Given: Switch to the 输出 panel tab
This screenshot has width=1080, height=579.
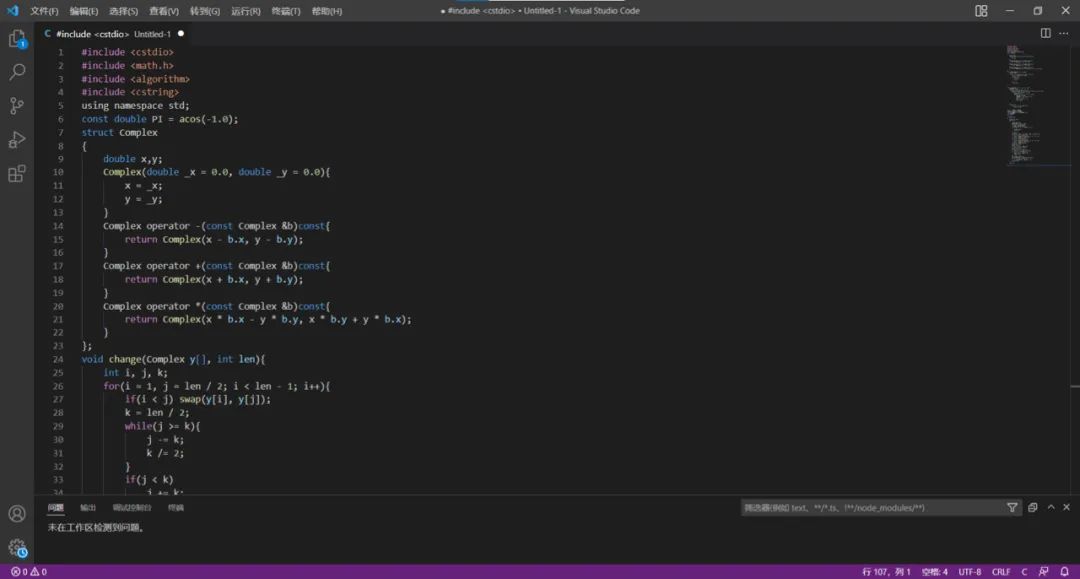Looking at the screenshot, I should [x=88, y=508].
